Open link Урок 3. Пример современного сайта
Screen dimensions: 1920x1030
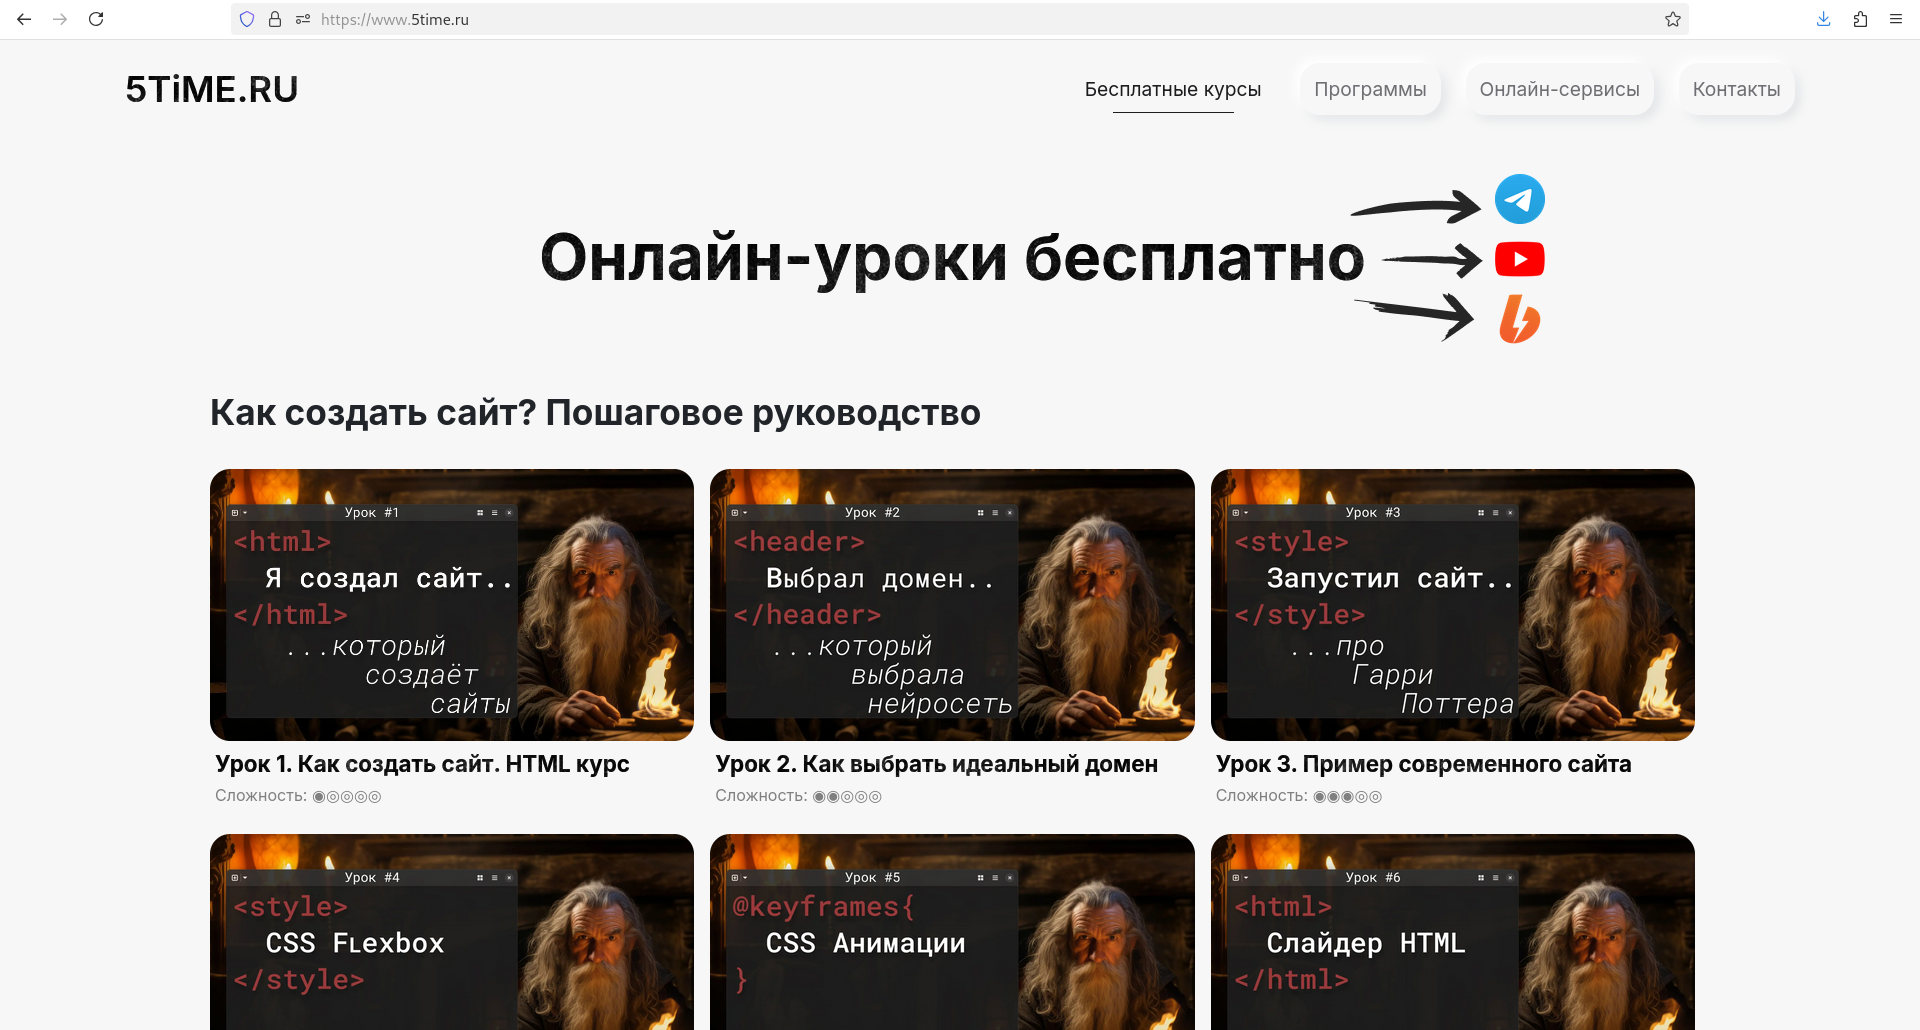coord(1423,764)
